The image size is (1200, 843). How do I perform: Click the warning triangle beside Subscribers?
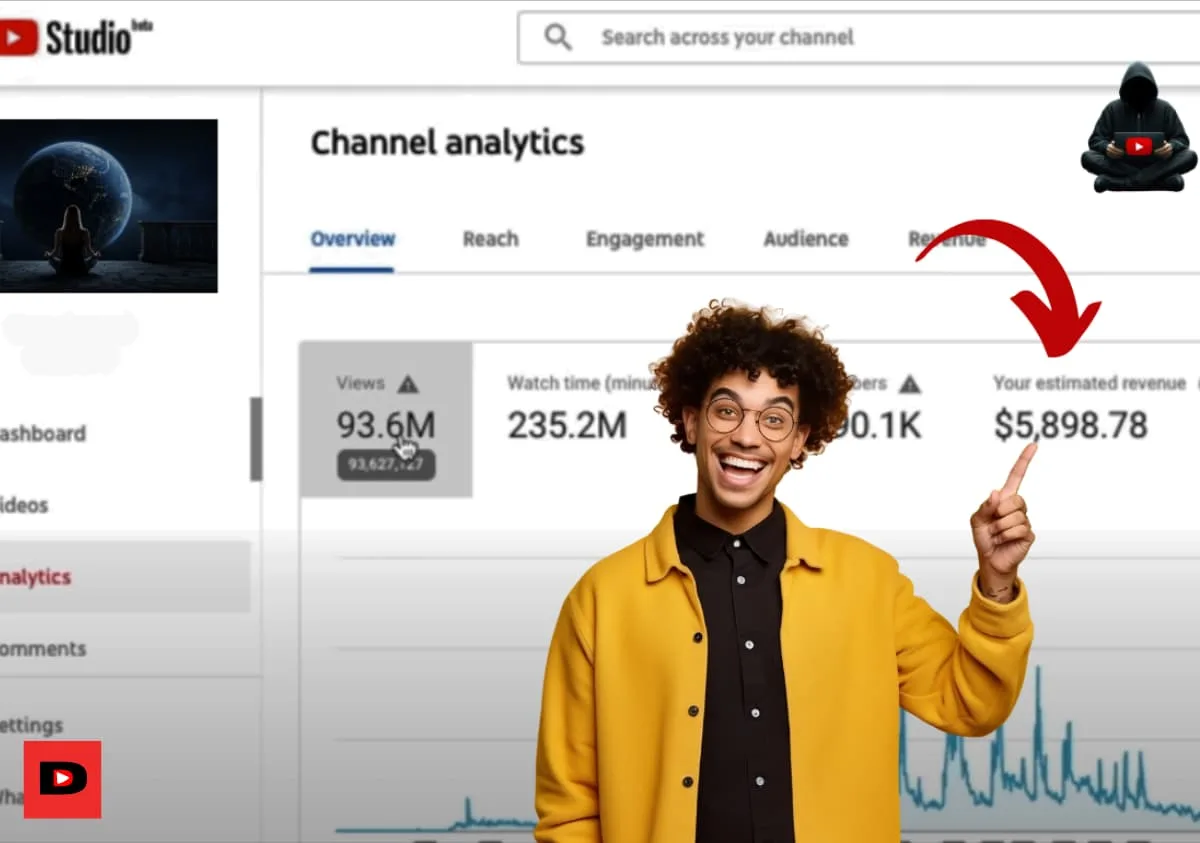pyautogui.click(x=909, y=384)
